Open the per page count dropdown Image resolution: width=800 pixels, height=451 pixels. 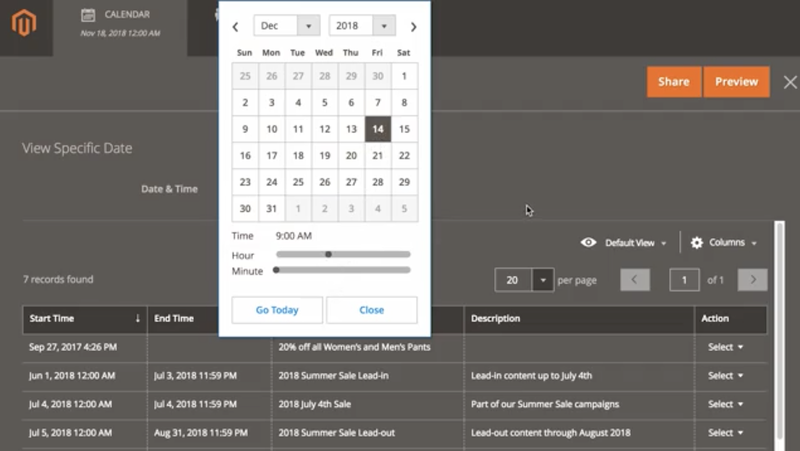click(543, 280)
